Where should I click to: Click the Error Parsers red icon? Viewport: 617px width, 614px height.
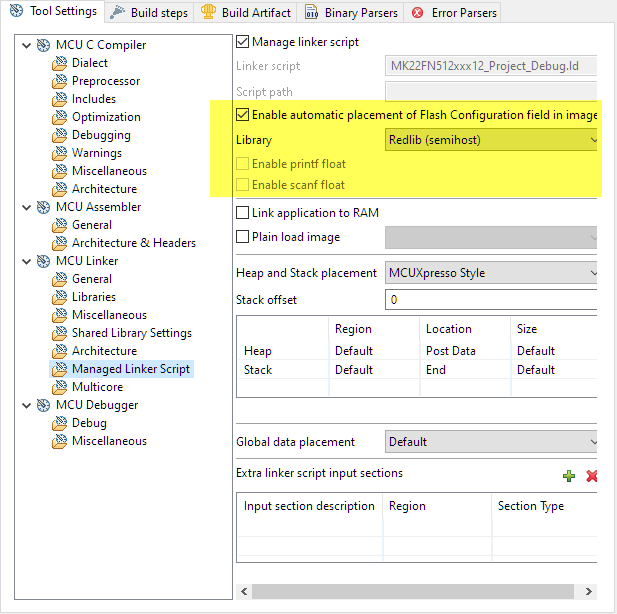click(417, 13)
